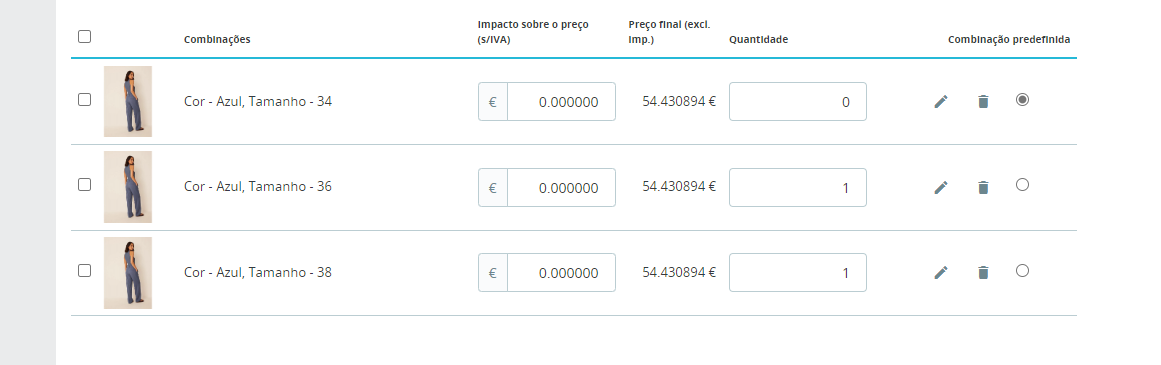The image size is (1161, 365).
Task: Delete the Tamanho 34 combination
Action: click(983, 102)
